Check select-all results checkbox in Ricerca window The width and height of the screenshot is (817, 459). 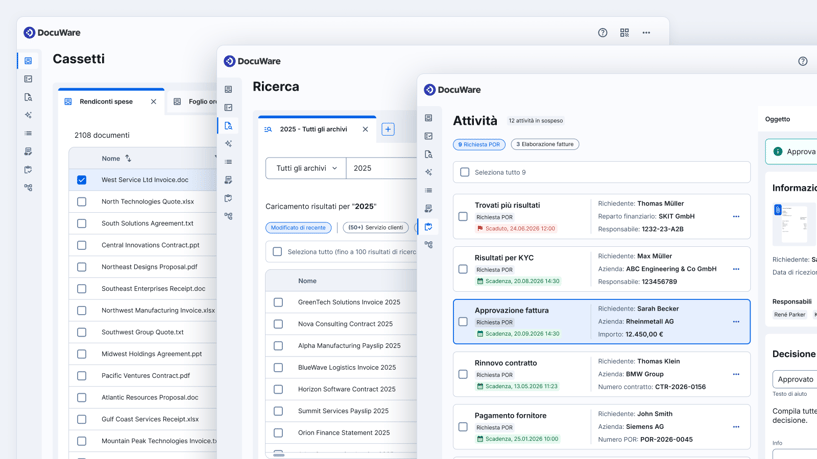tap(277, 252)
